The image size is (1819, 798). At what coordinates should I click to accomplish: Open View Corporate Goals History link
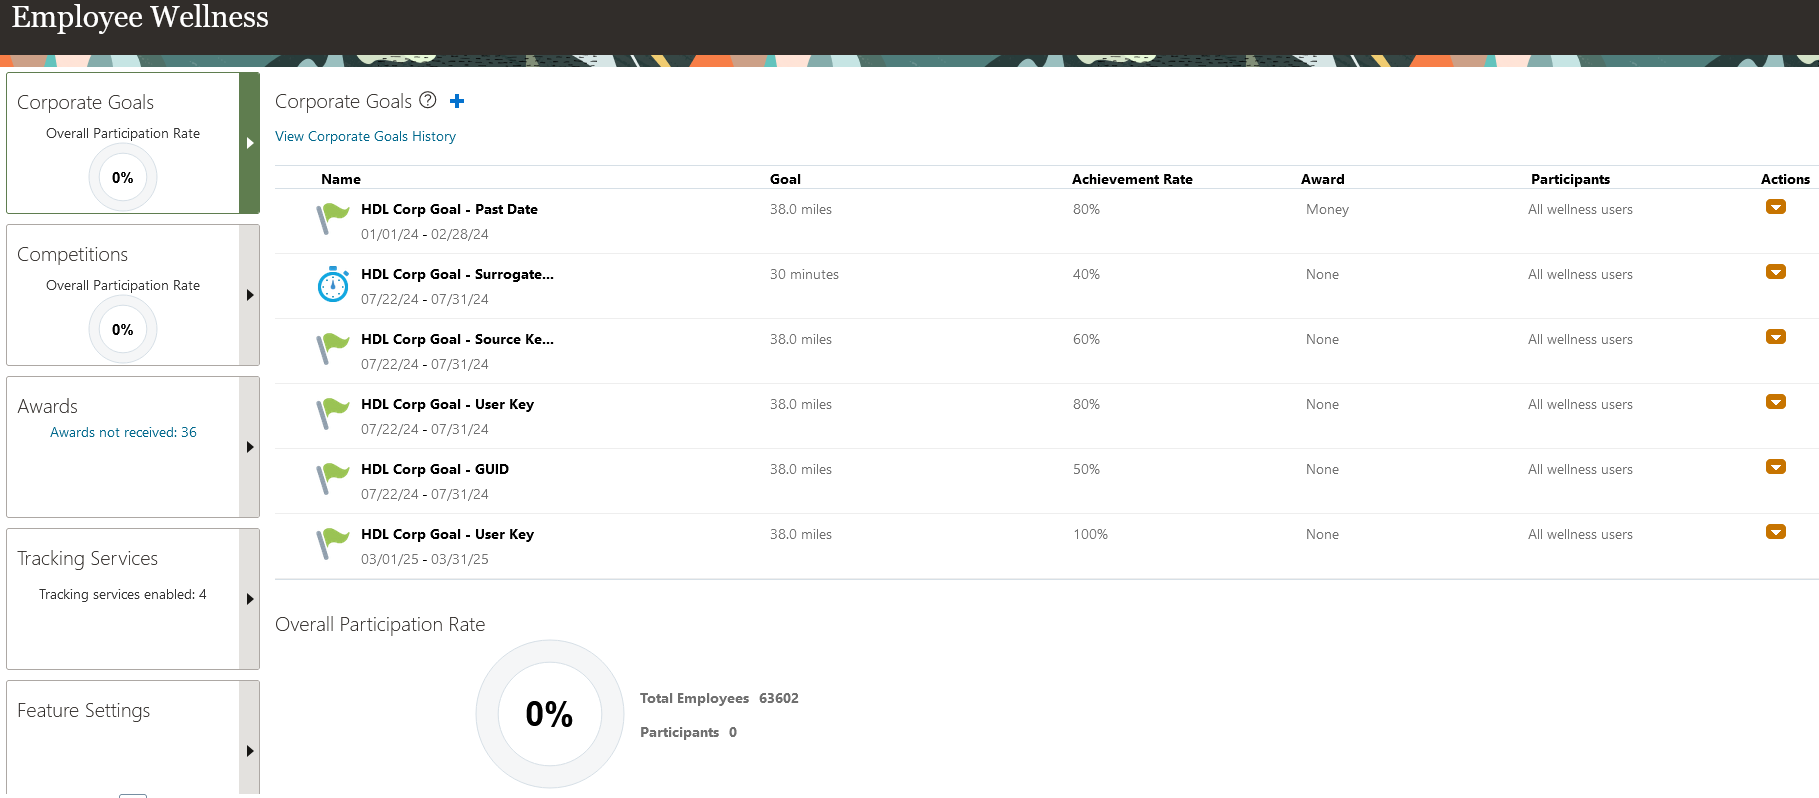pyautogui.click(x=365, y=136)
